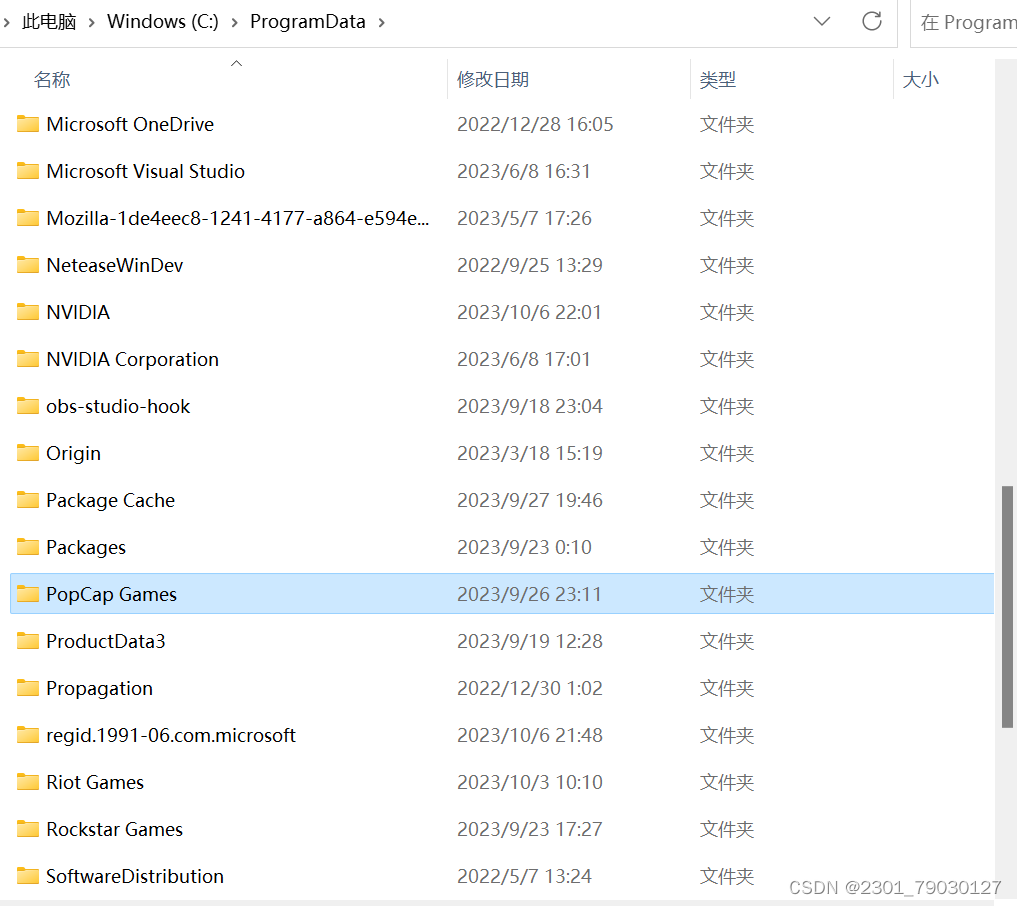The height and width of the screenshot is (906, 1017).
Task: Sort by the 名称 column header
Action: tap(52, 80)
